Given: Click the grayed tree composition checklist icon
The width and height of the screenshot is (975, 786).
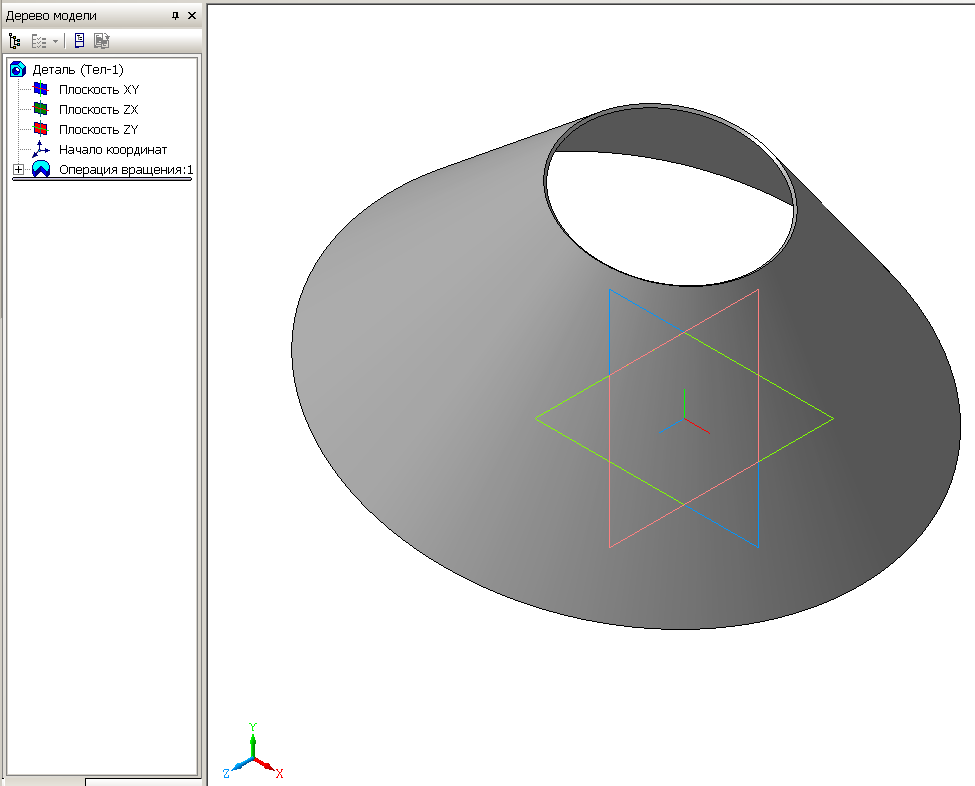Looking at the screenshot, I should click(x=39, y=42).
